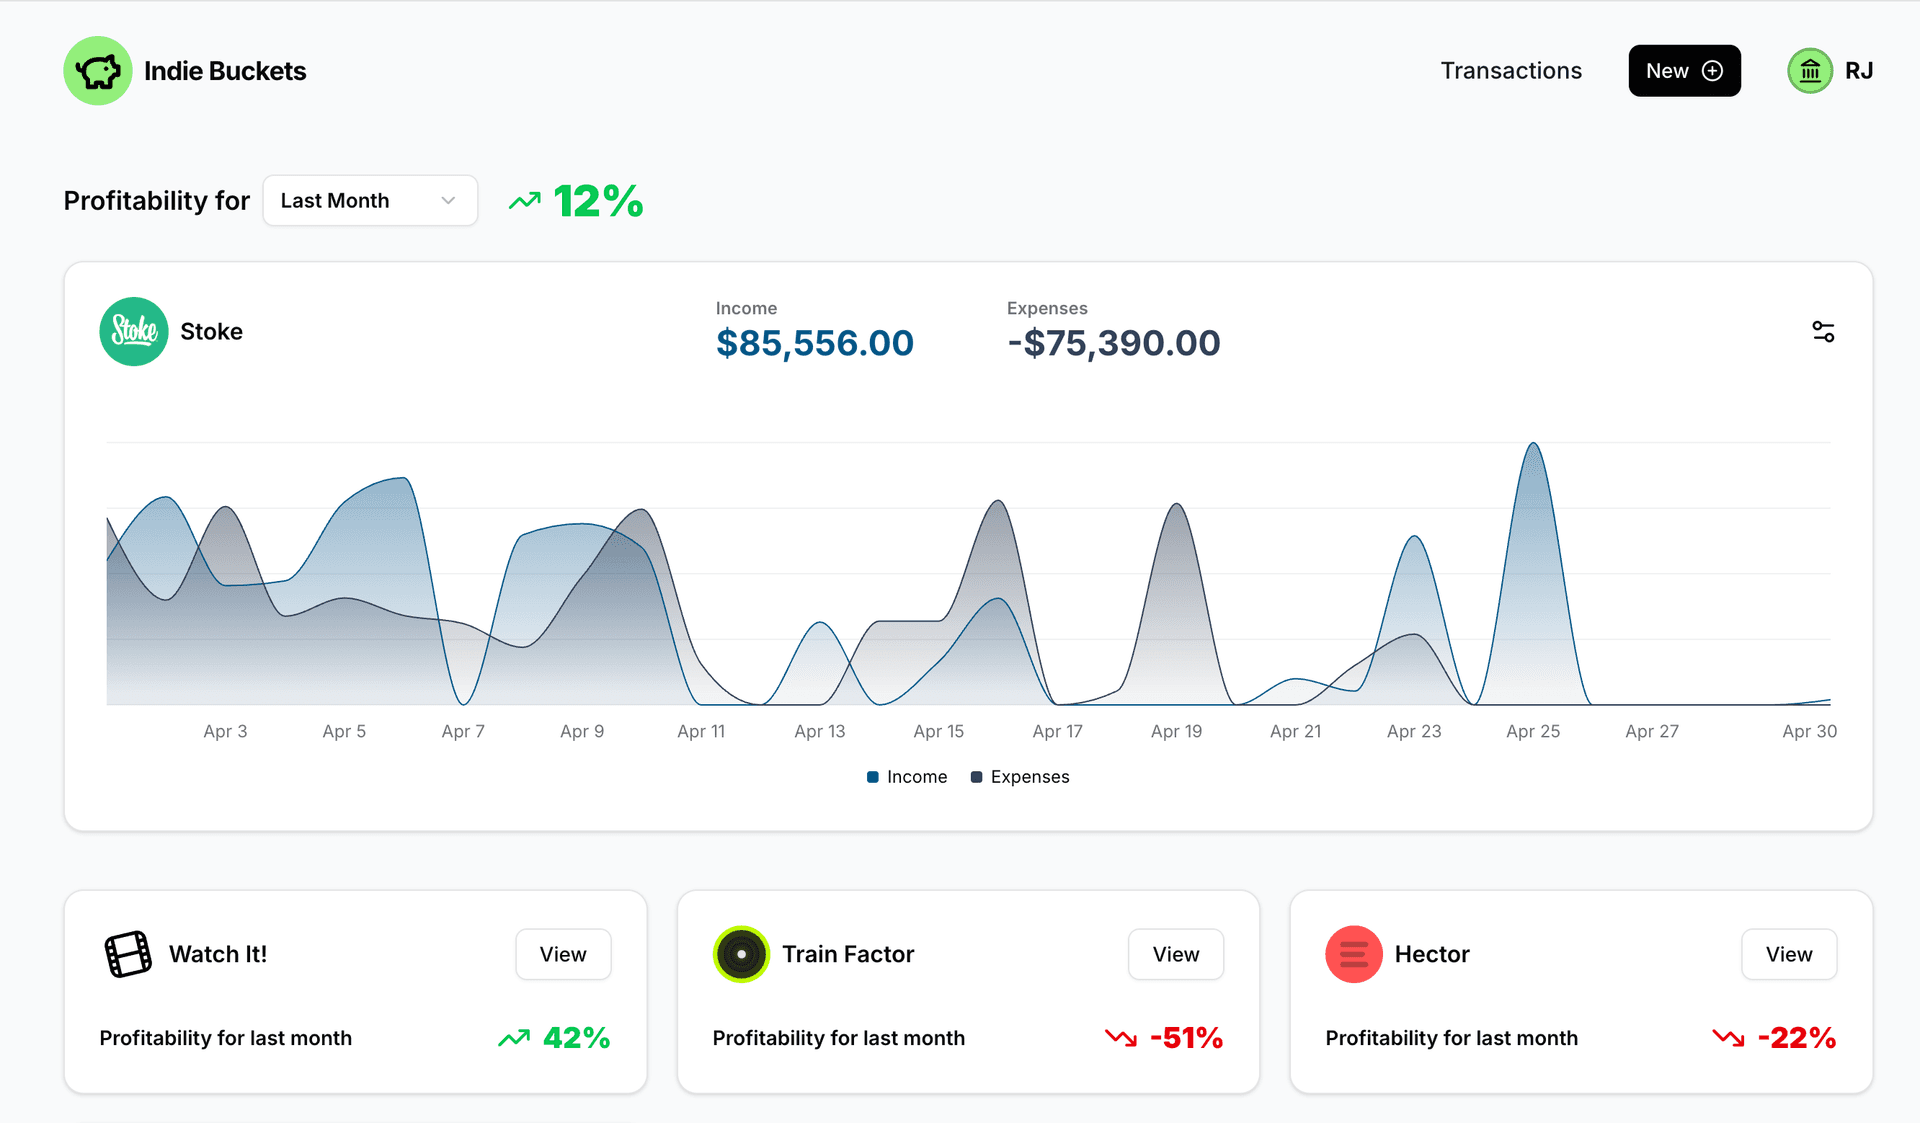Create a New entry with plus button
The width and height of the screenshot is (1920, 1123).
pyautogui.click(x=1684, y=71)
